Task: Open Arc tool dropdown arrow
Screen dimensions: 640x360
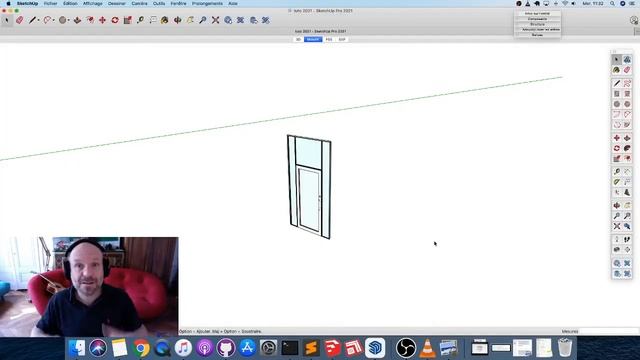Action: tap(53, 20)
